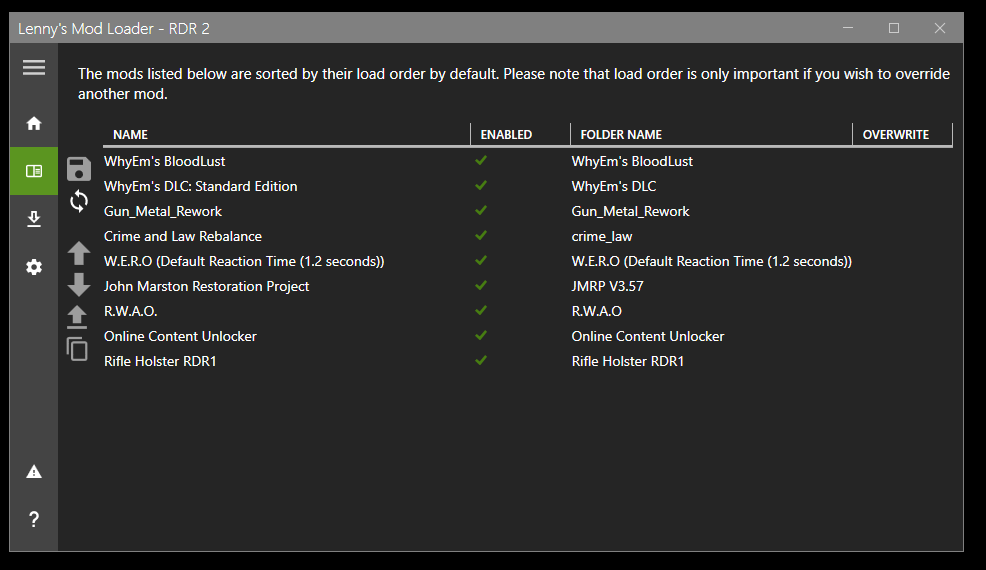Disable the Online Content Unlocker mod
This screenshot has width=986, height=570.
click(481, 336)
